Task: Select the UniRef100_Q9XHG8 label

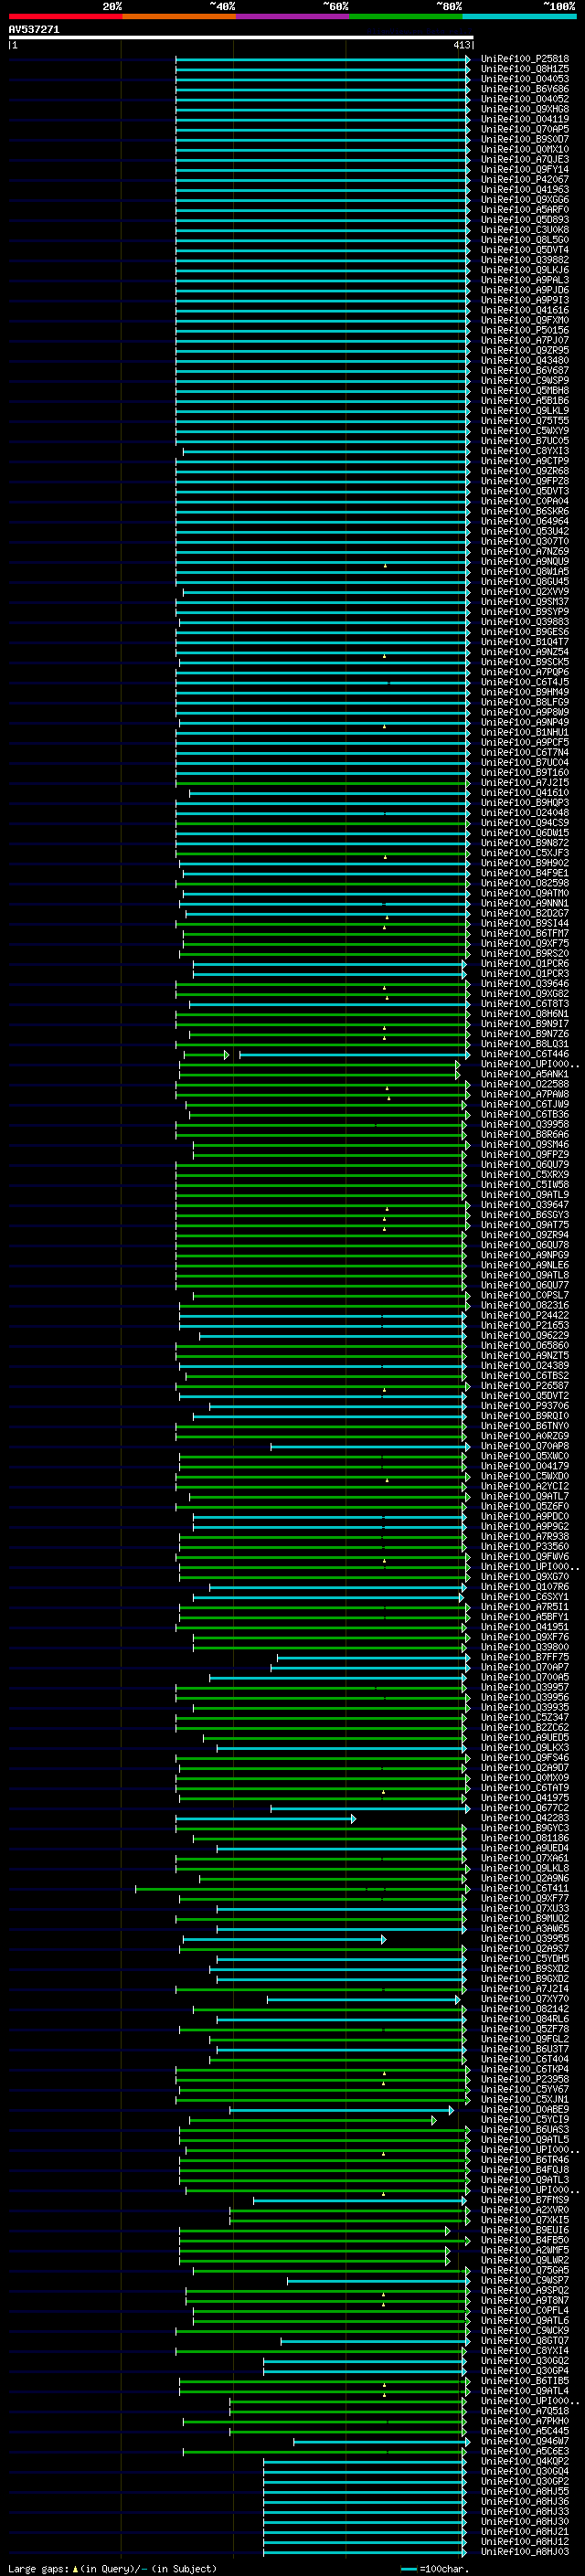Action: [x=525, y=109]
